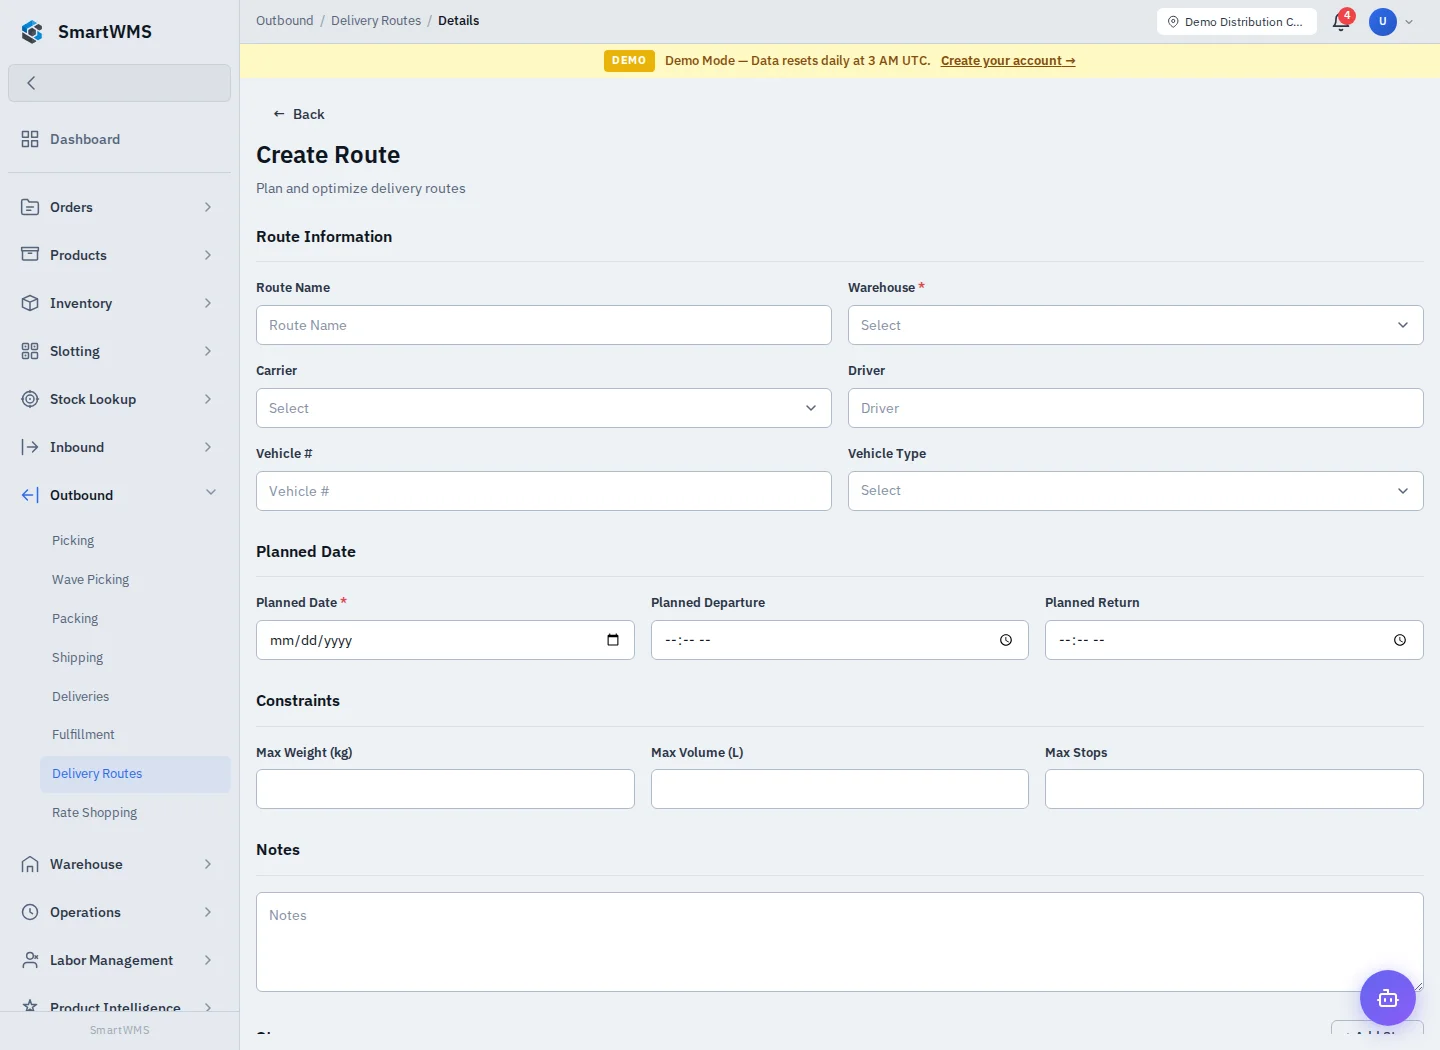Click the Products box icon

30,255
